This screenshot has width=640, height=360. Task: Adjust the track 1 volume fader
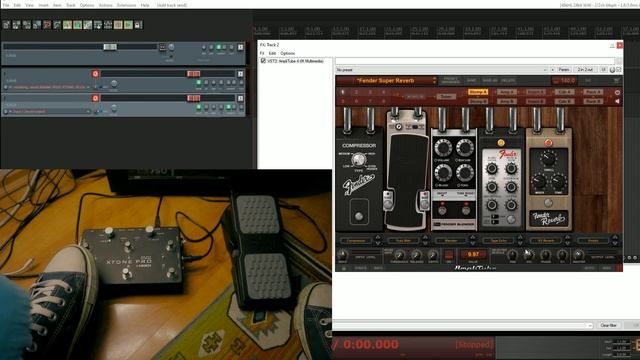point(193,74)
